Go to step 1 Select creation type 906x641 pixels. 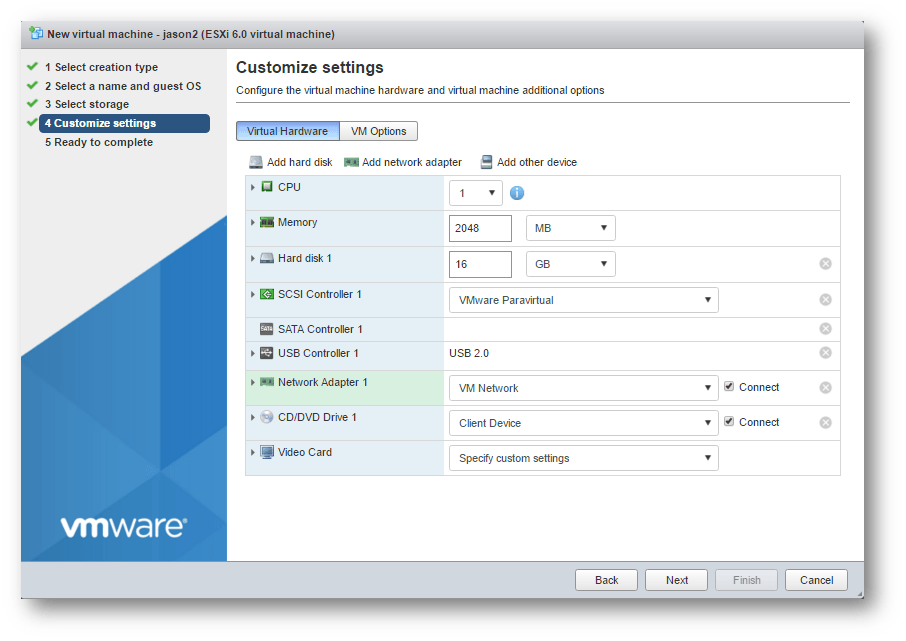click(101, 67)
